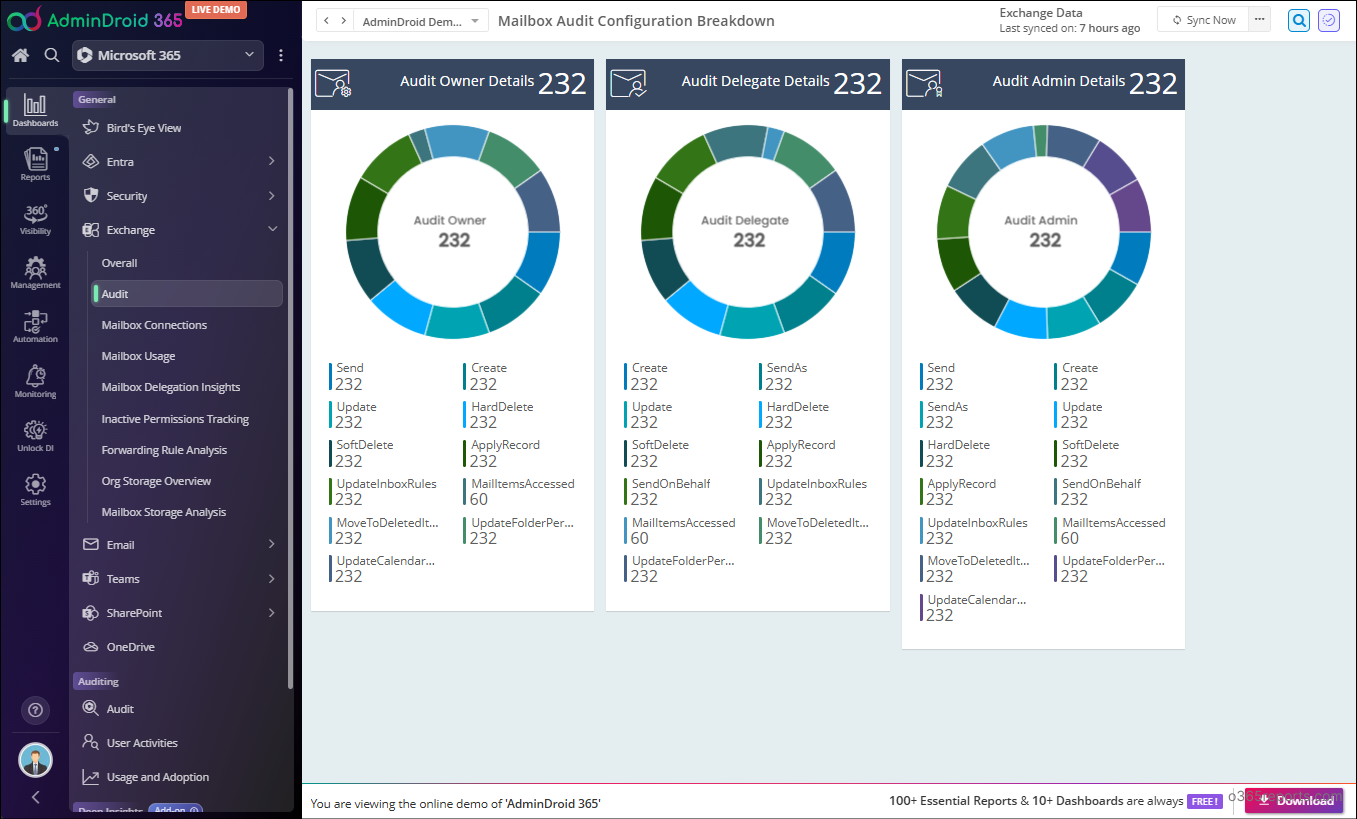Open the user profile avatar

point(35,760)
